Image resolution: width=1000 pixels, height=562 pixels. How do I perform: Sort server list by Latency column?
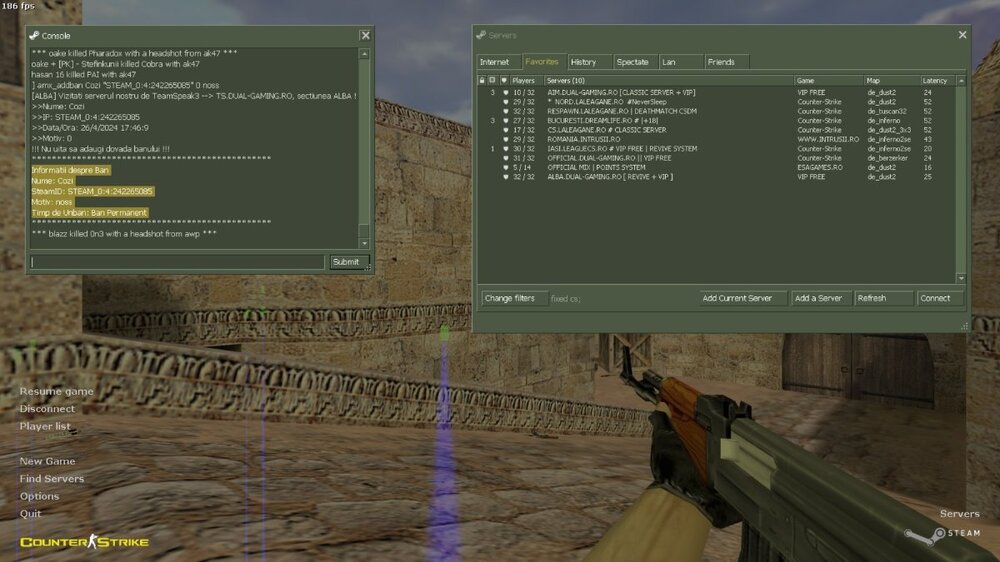click(x=935, y=80)
